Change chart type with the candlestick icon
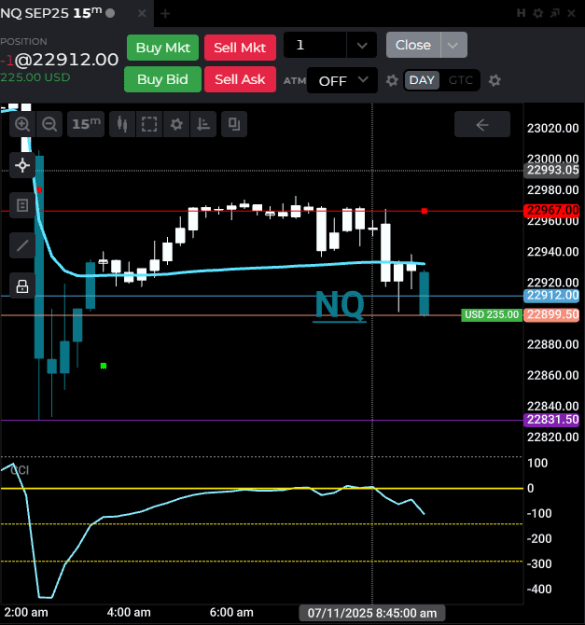The height and width of the screenshot is (625, 585). pos(122,124)
